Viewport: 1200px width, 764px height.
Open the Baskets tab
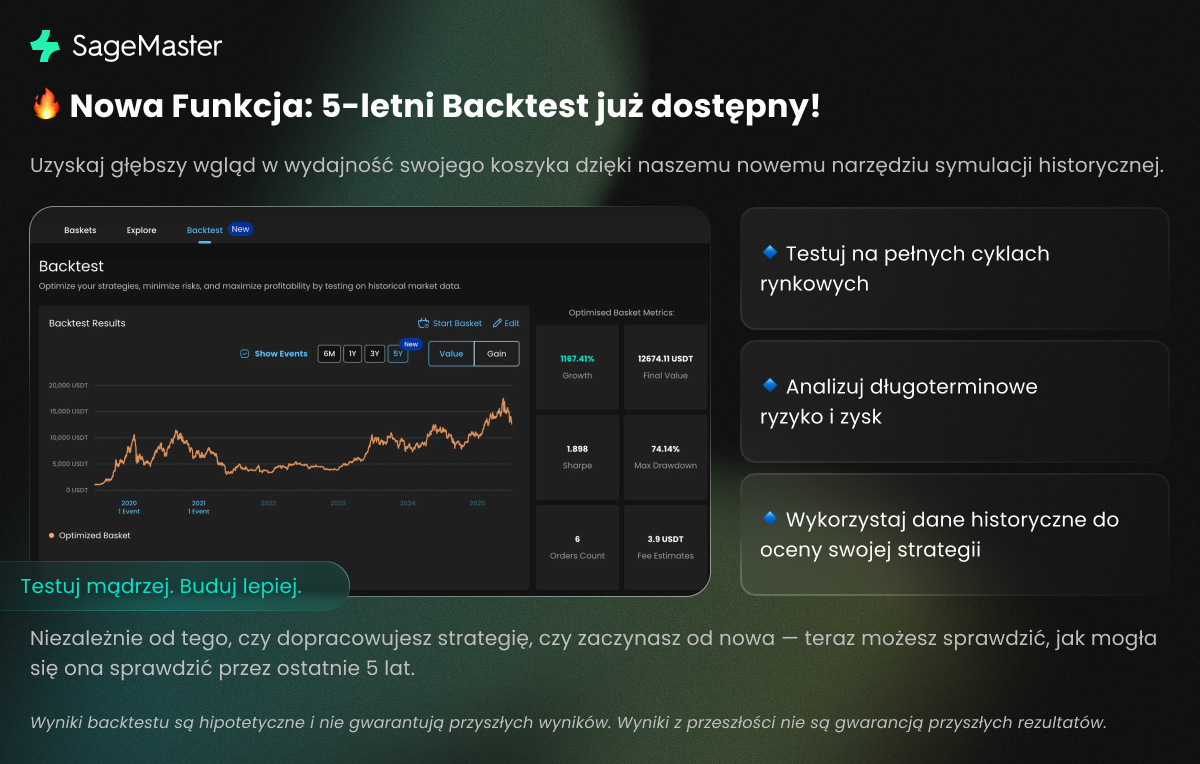pyautogui.click(x=80, y=230)
